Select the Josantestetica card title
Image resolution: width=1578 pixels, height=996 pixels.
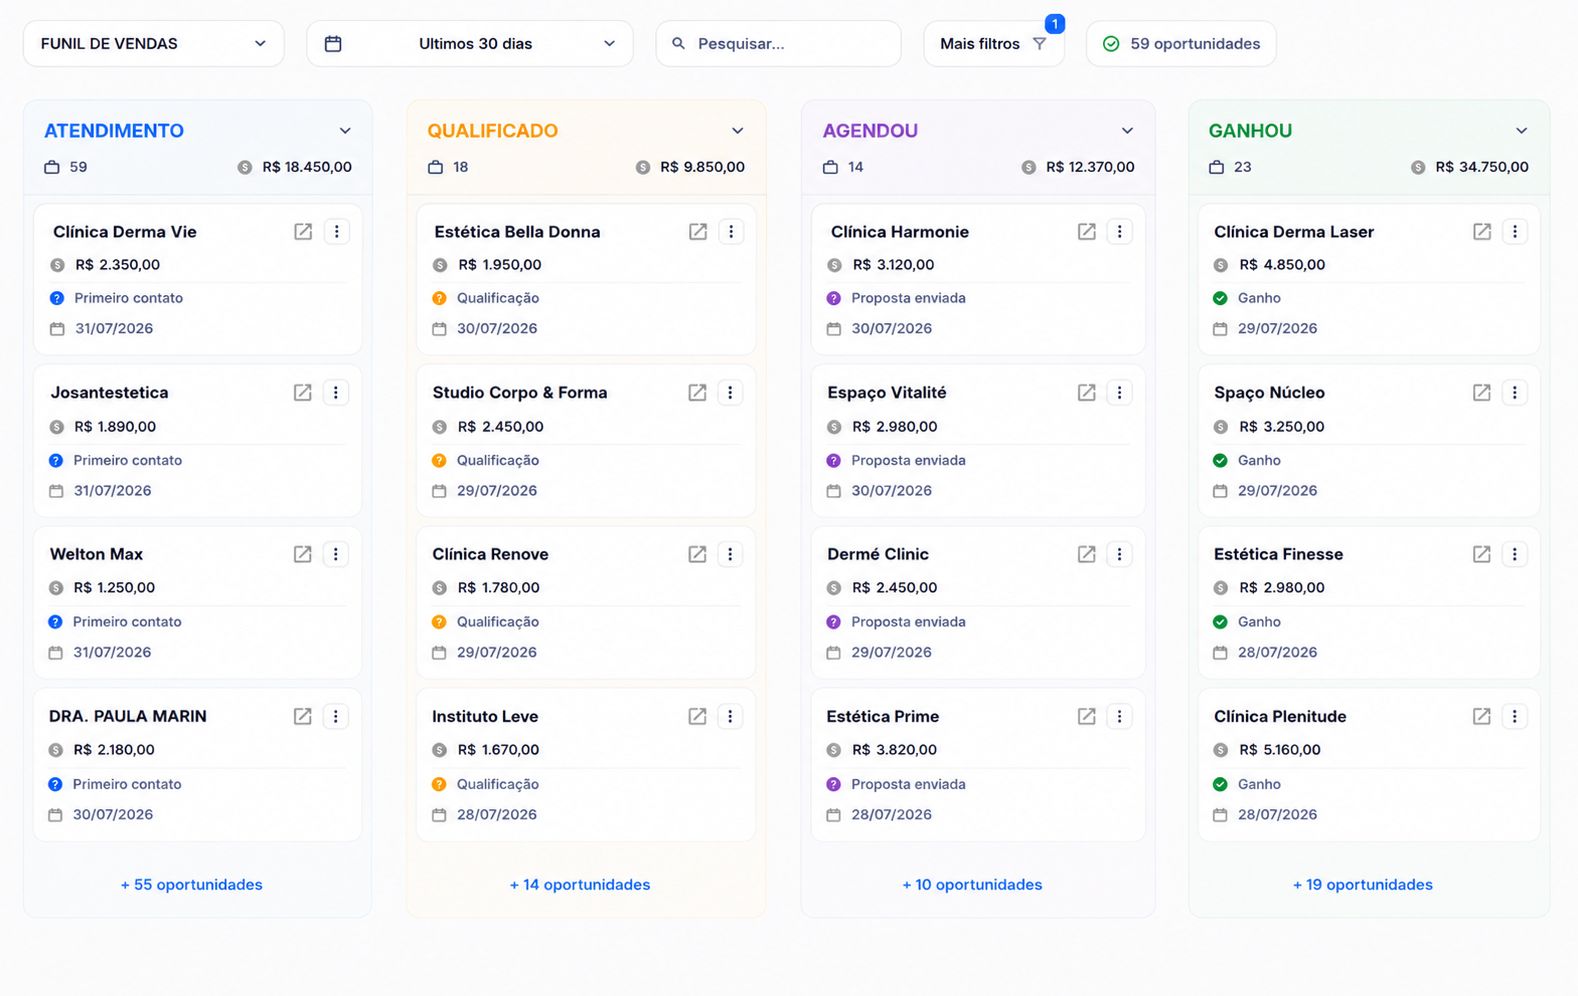(110, 393)
